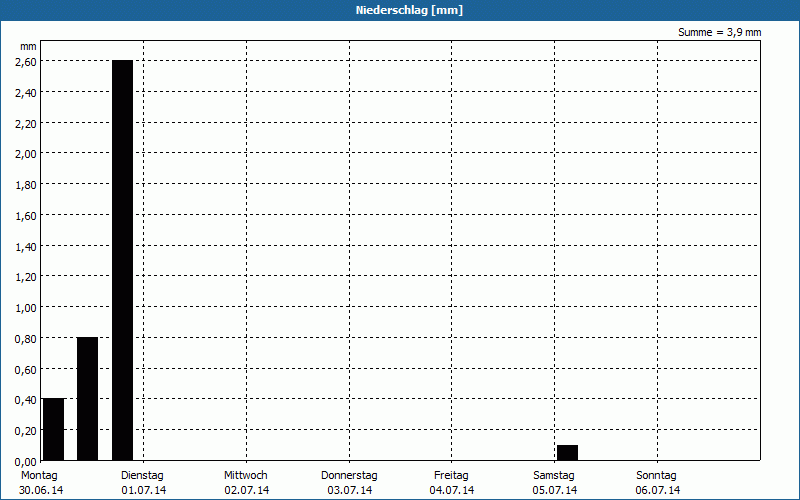Click the 0,20 y-axis value
The width and height of the screenshot is (800, 500).
click(x=26, y=431)
